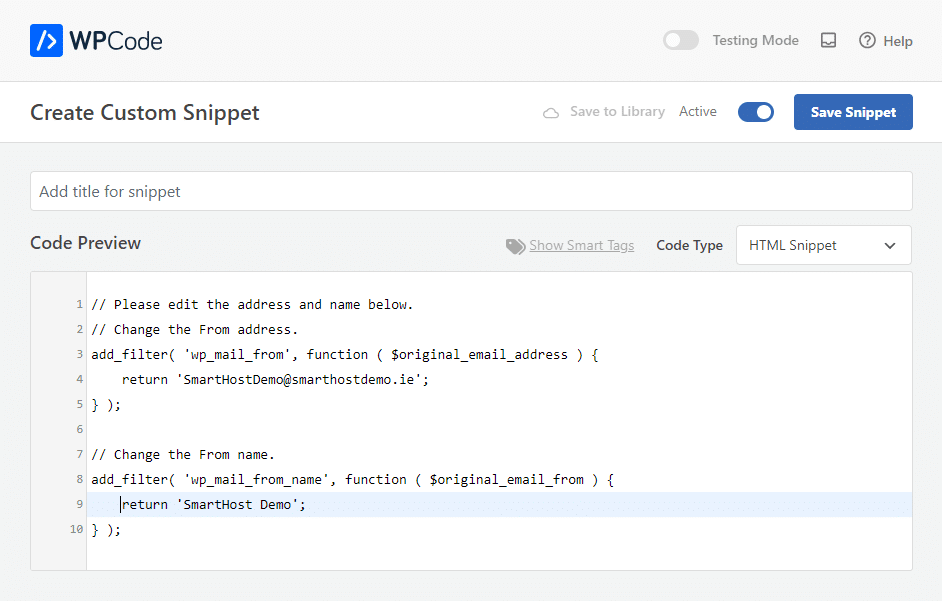
Task: Enable the Testing Mode switch
Action: (681, 40)
